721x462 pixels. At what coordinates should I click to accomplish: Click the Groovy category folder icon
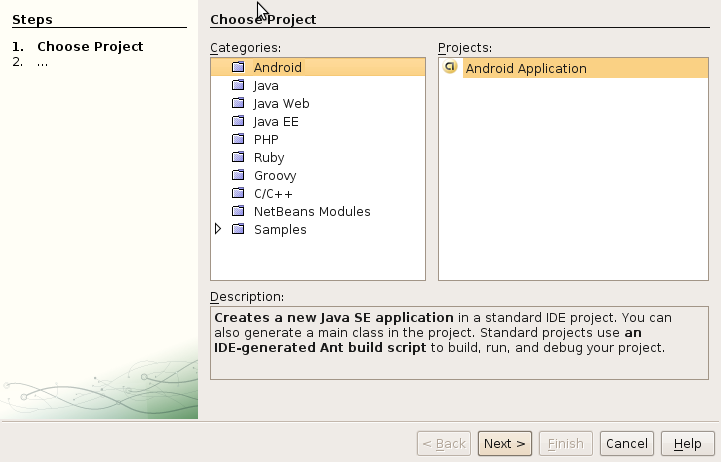[238, 176]
